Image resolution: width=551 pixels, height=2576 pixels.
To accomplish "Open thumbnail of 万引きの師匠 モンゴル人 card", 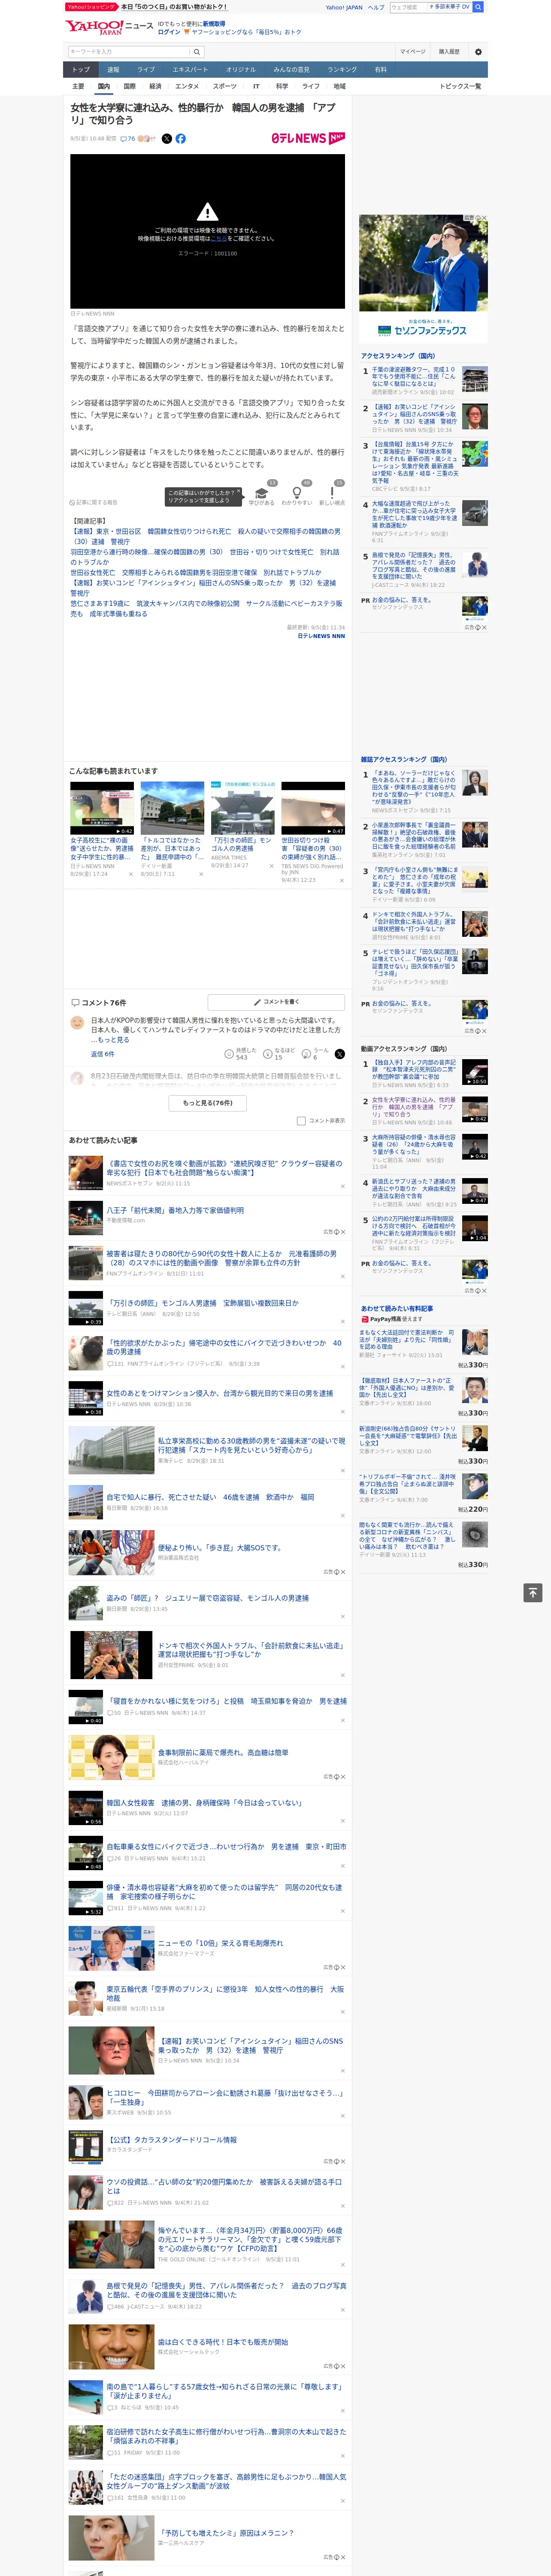I will coord(243,809).
